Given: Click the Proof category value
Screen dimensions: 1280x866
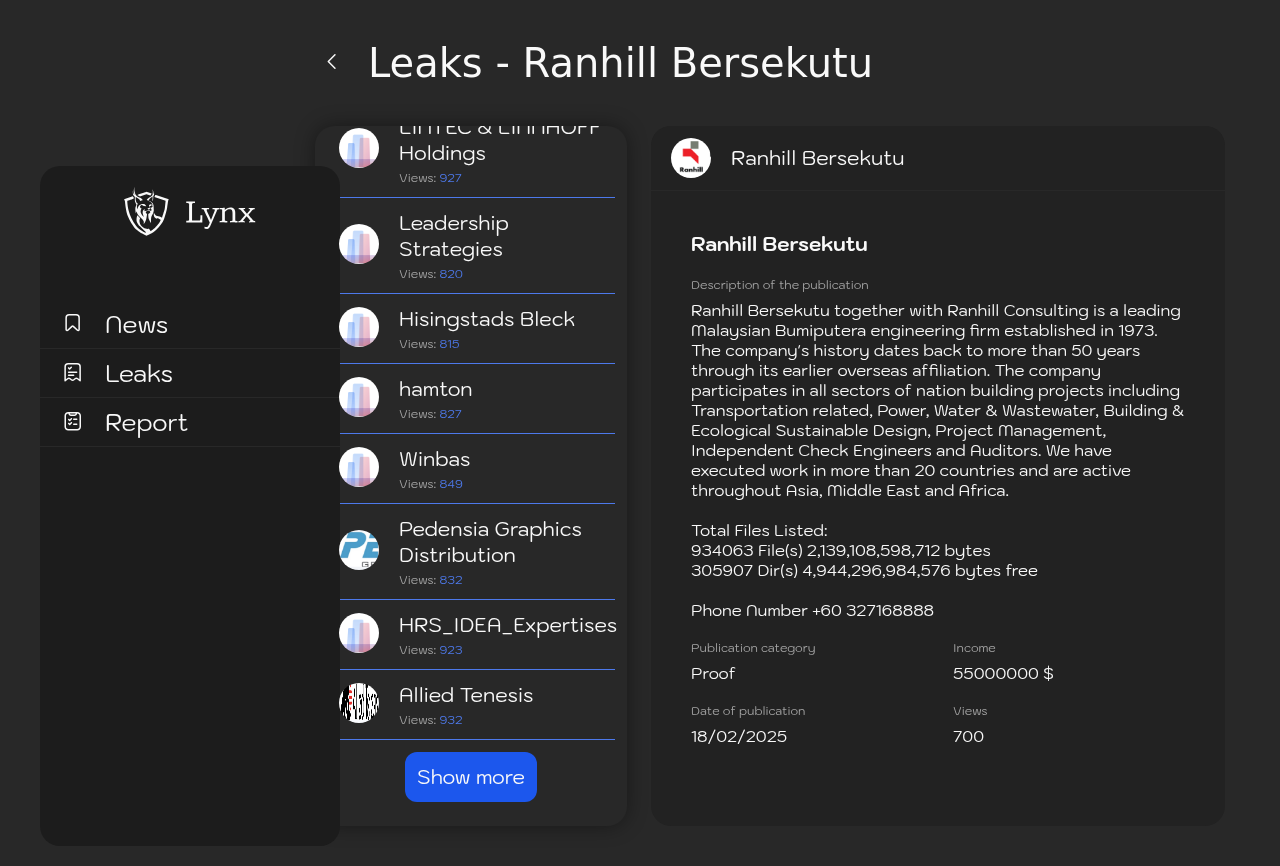Looking at the screenshot, I should tap(713, 674).
